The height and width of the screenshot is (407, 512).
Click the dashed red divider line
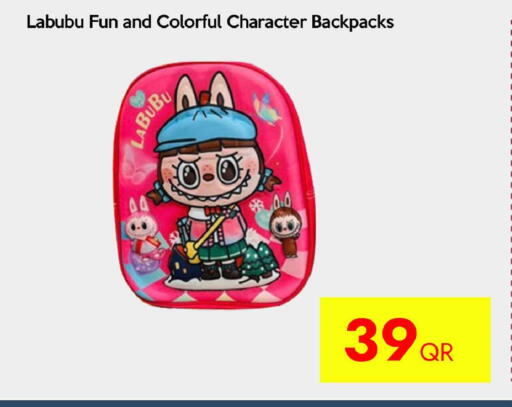pos(510,200)
